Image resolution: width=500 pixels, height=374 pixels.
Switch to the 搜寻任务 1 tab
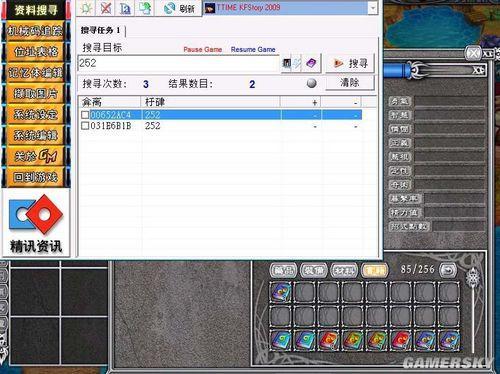(x=100, y=30)
